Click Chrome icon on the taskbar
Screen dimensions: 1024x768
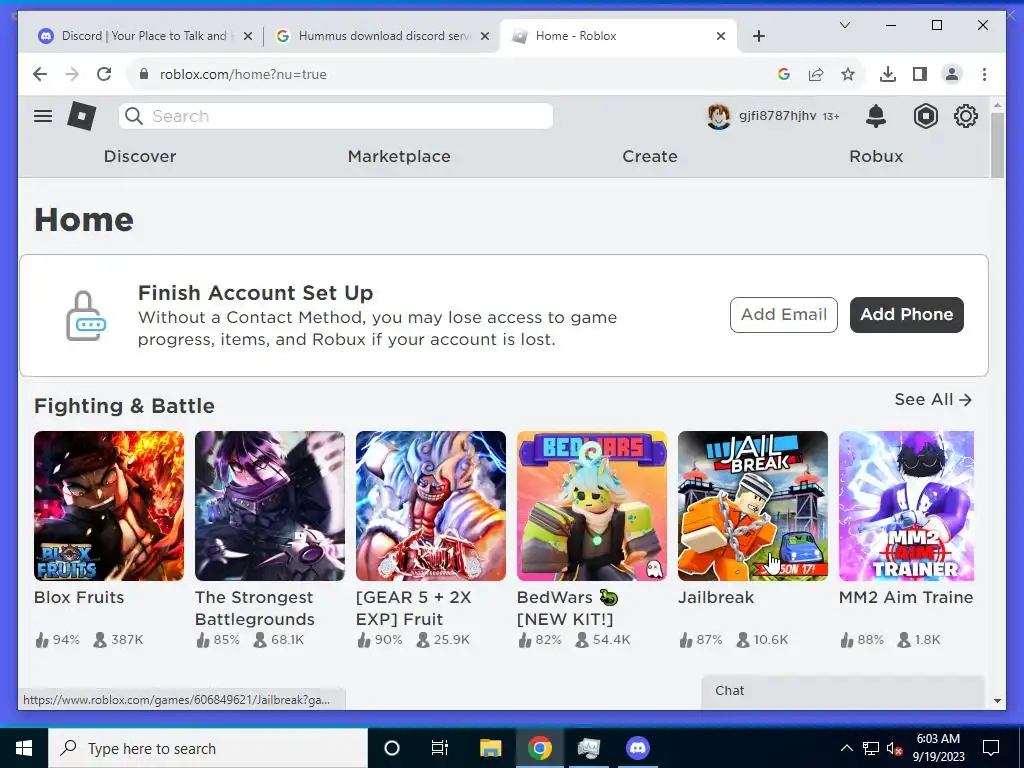click(539, 748)
